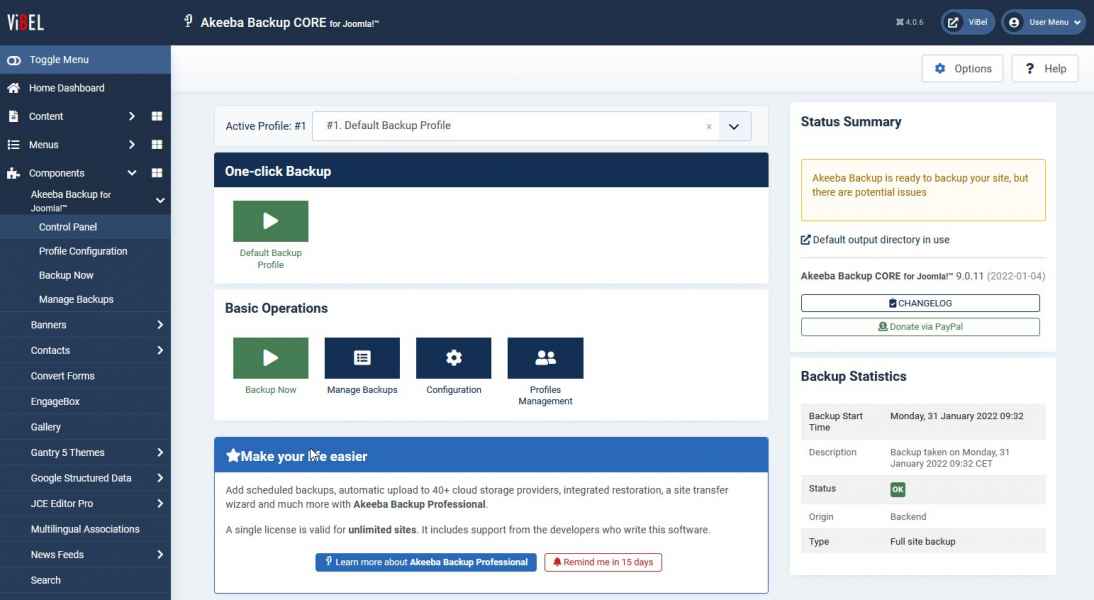Screen dimensions: 1094x600
Task: Open Multilingual Associations
Action: [85, 529]
